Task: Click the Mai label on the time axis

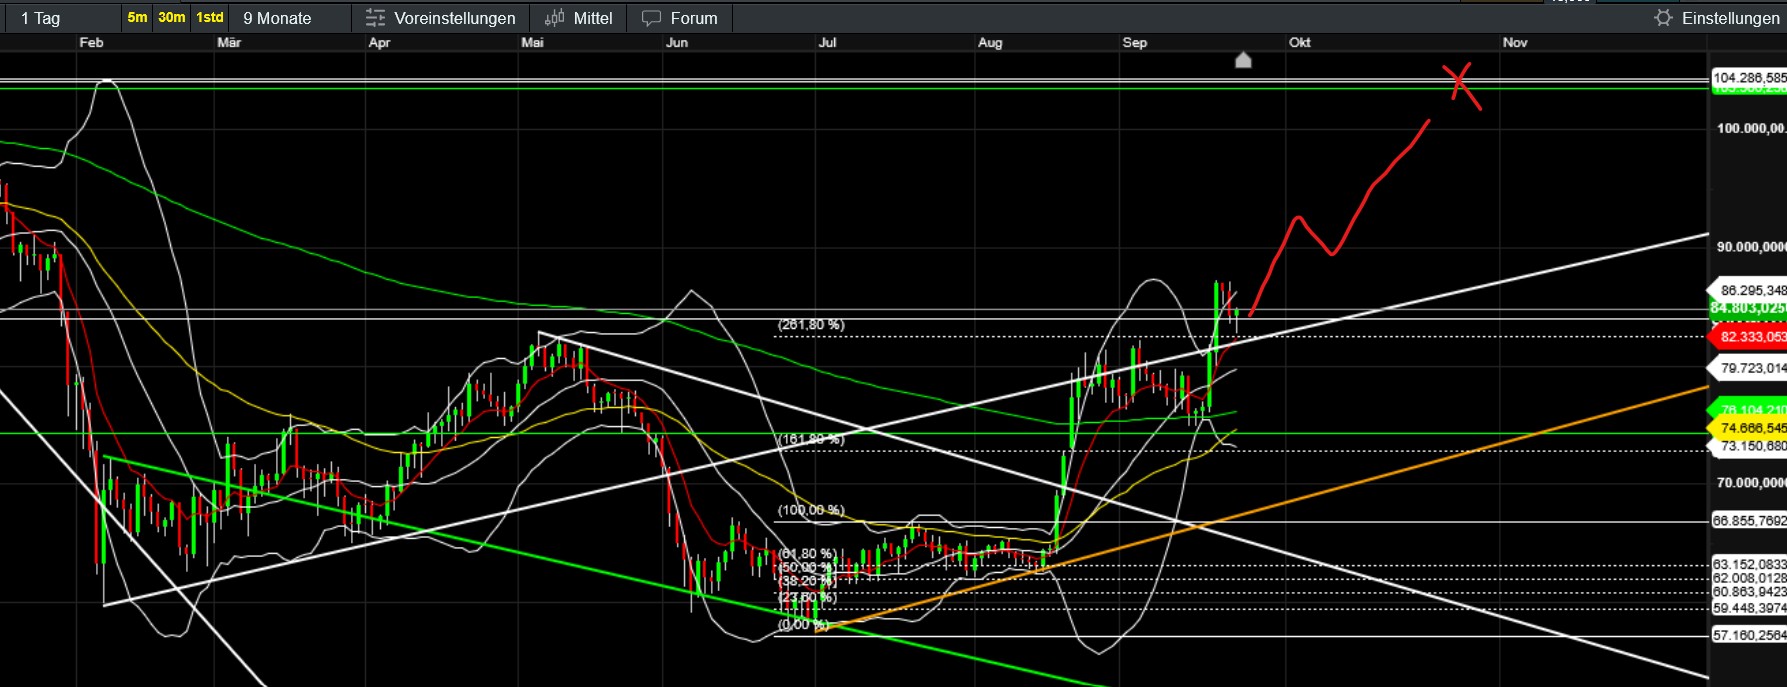Action: tap(532, 42)
